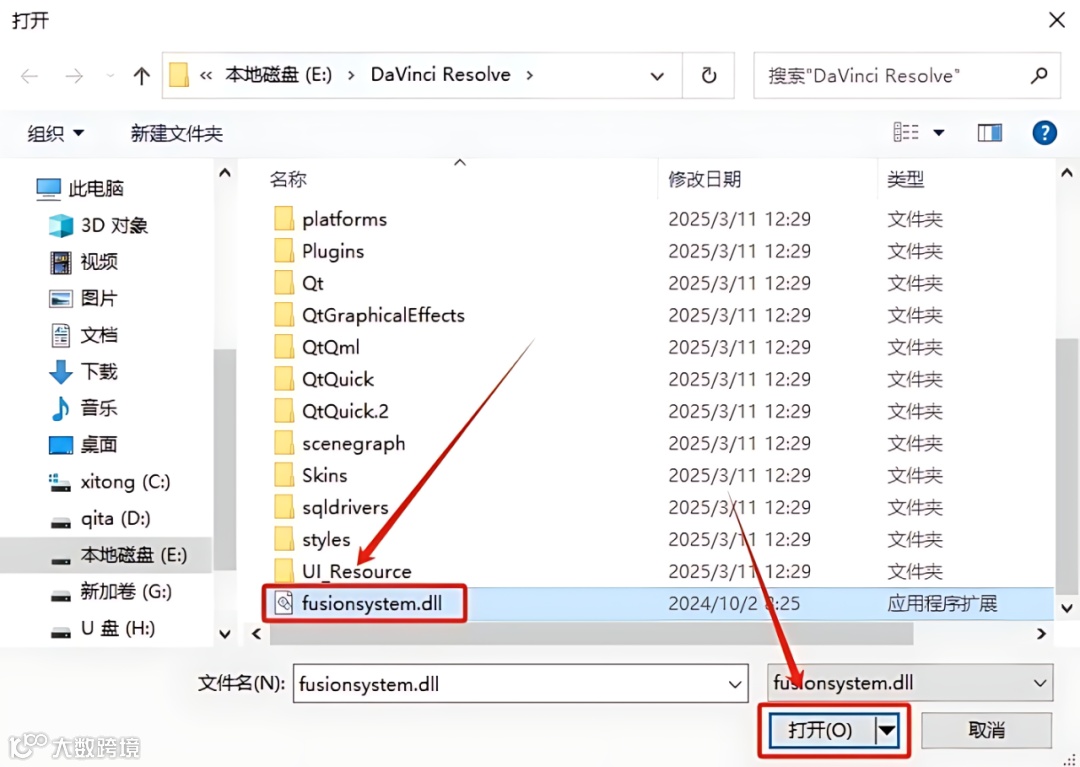The width and height of the screenshot is (1080, 767).
Task: Select the fusionsystem.dll file
Action: 372,603
